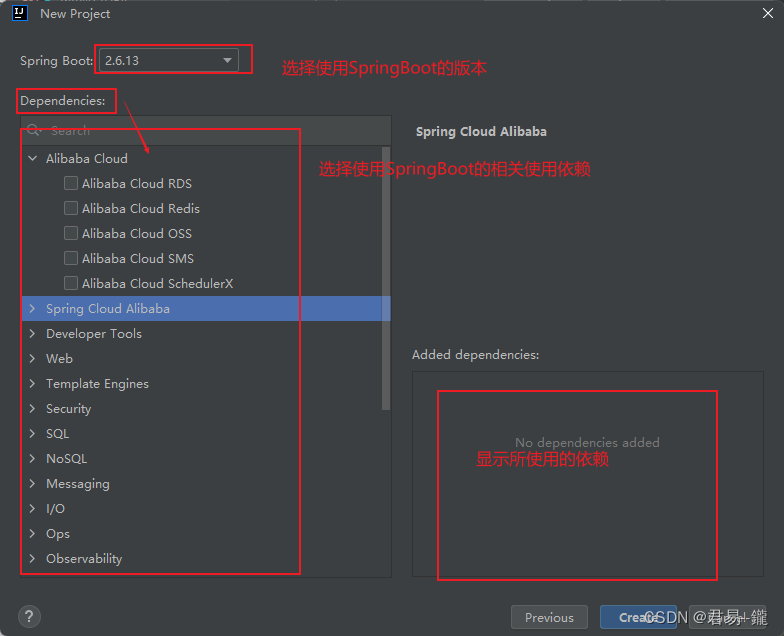Check Alibaba Cloud SMS
The height and width of the screenshot is (636, 784).
point(71,258)
